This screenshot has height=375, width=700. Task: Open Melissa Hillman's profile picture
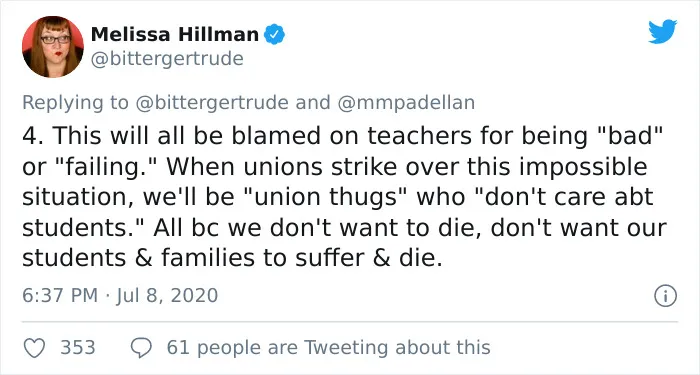click(x=53, y=47)
